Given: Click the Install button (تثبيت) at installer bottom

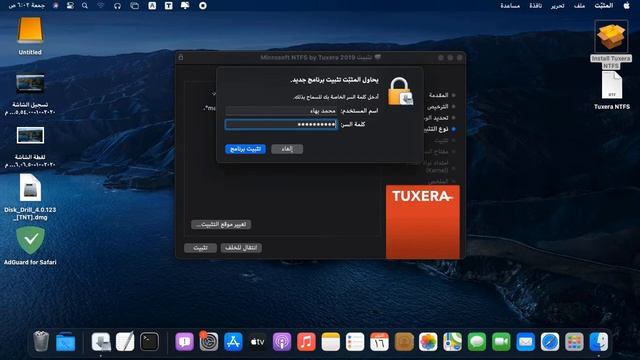Looking at the screenshot, I should click(200, 248).
